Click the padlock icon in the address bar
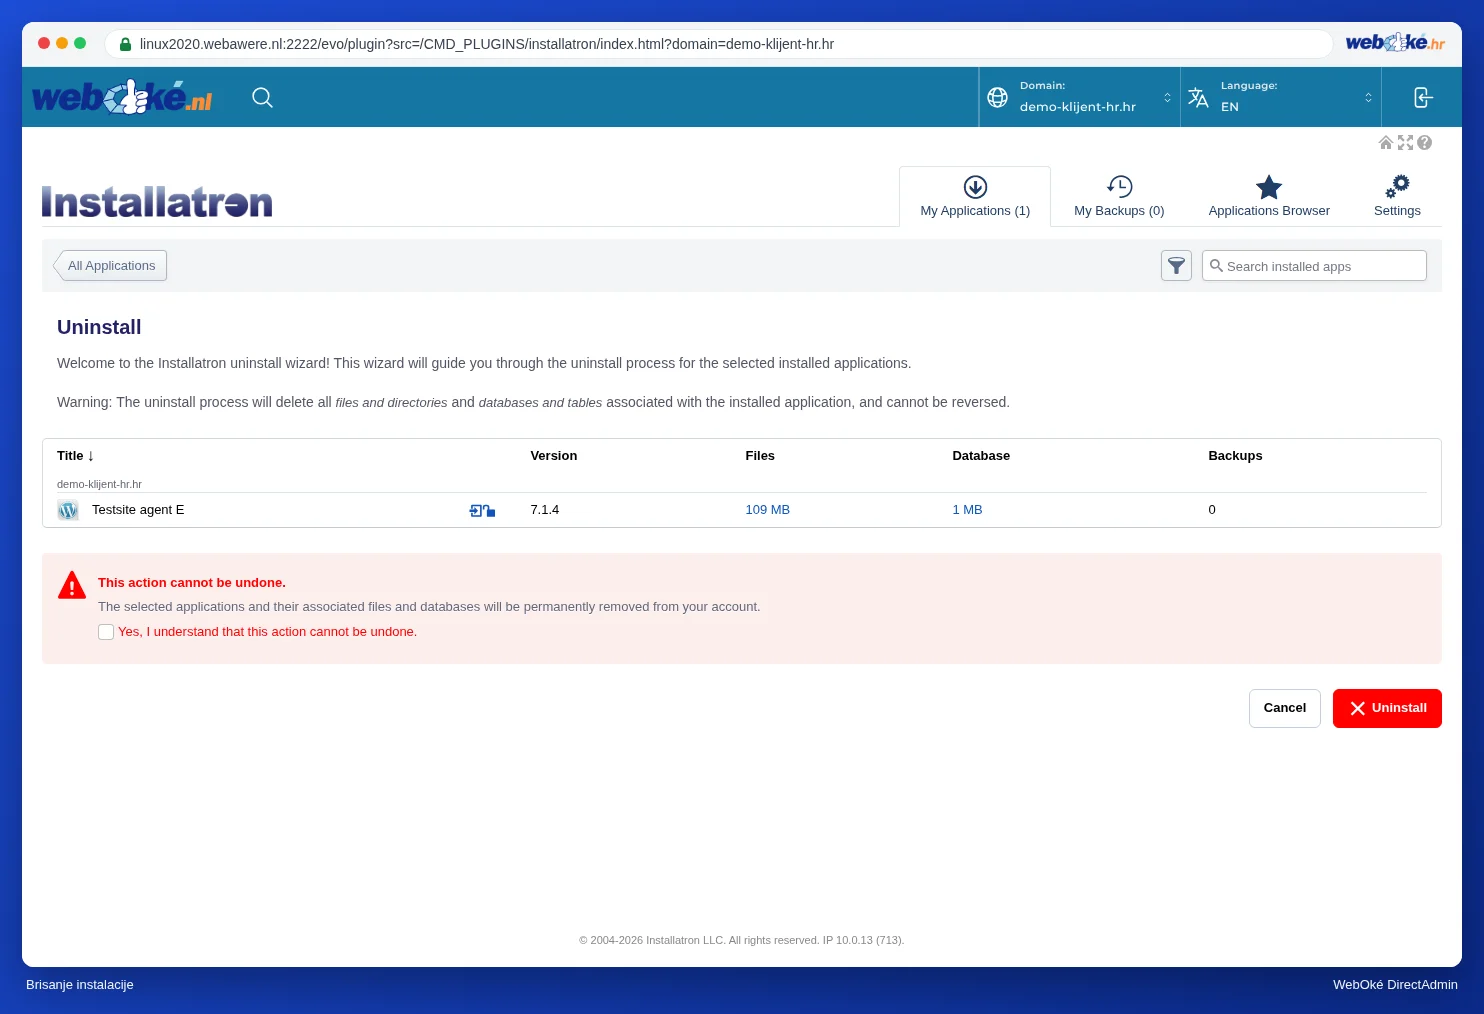 click(125, 44)
